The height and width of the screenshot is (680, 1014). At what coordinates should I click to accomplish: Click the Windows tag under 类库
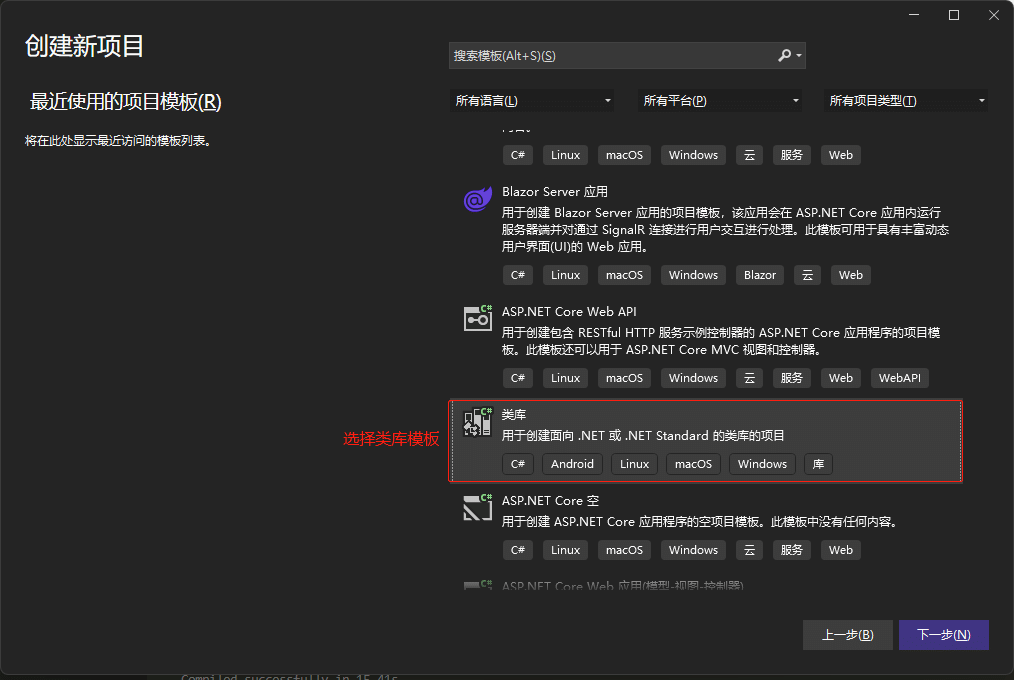pyautogui.click(x=762, y=464)
